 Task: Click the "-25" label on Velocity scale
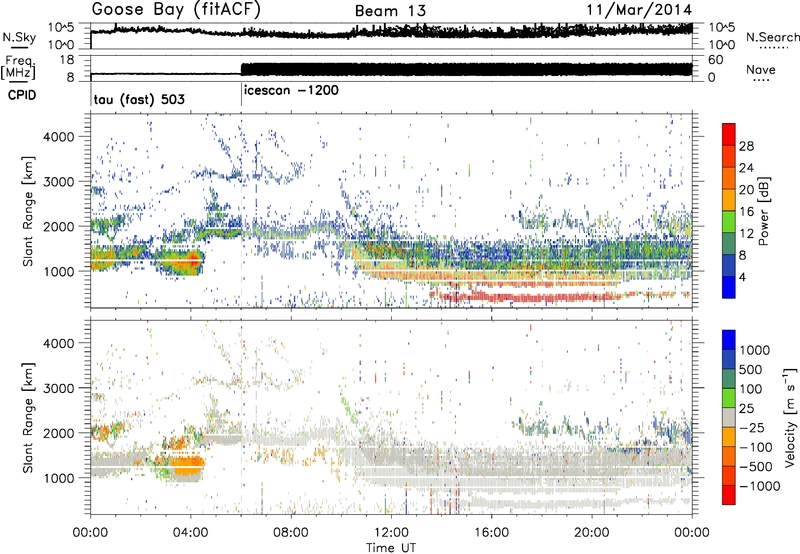pos(752,428)
